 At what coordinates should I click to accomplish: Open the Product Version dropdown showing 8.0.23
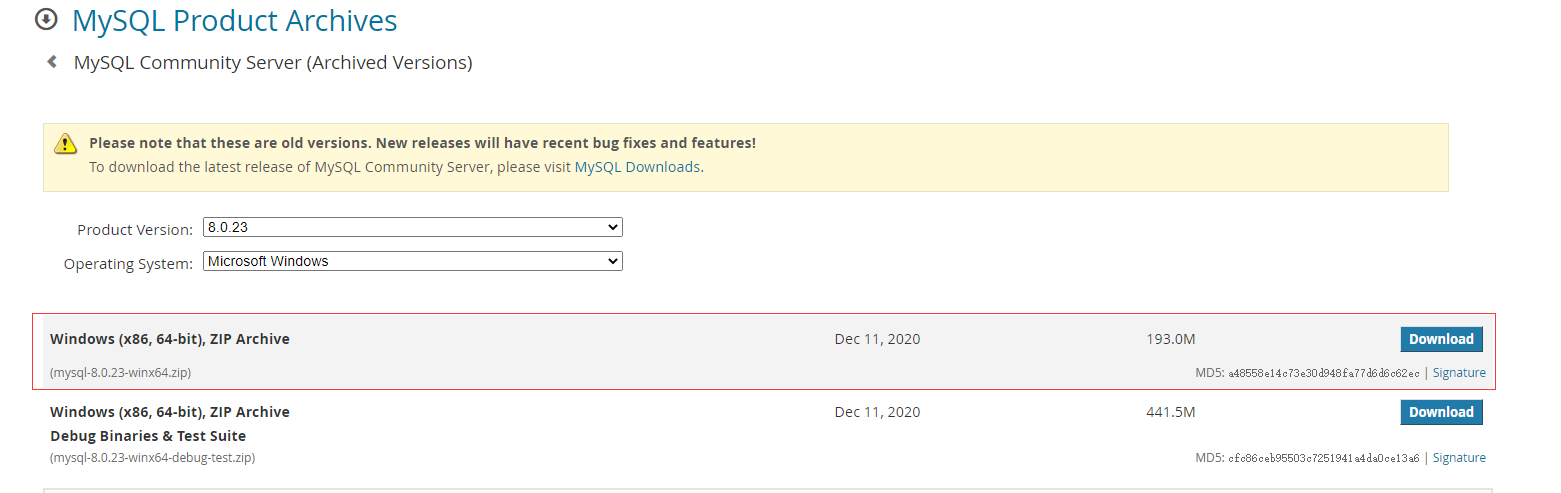point(413,227)
